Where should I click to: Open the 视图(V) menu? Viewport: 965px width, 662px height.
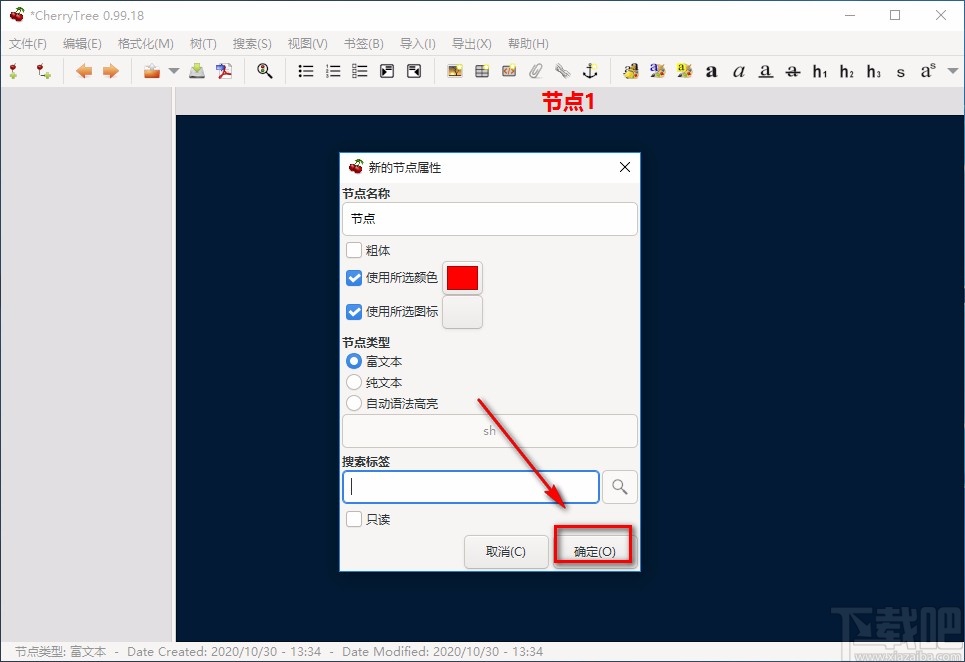click(307, 44)
